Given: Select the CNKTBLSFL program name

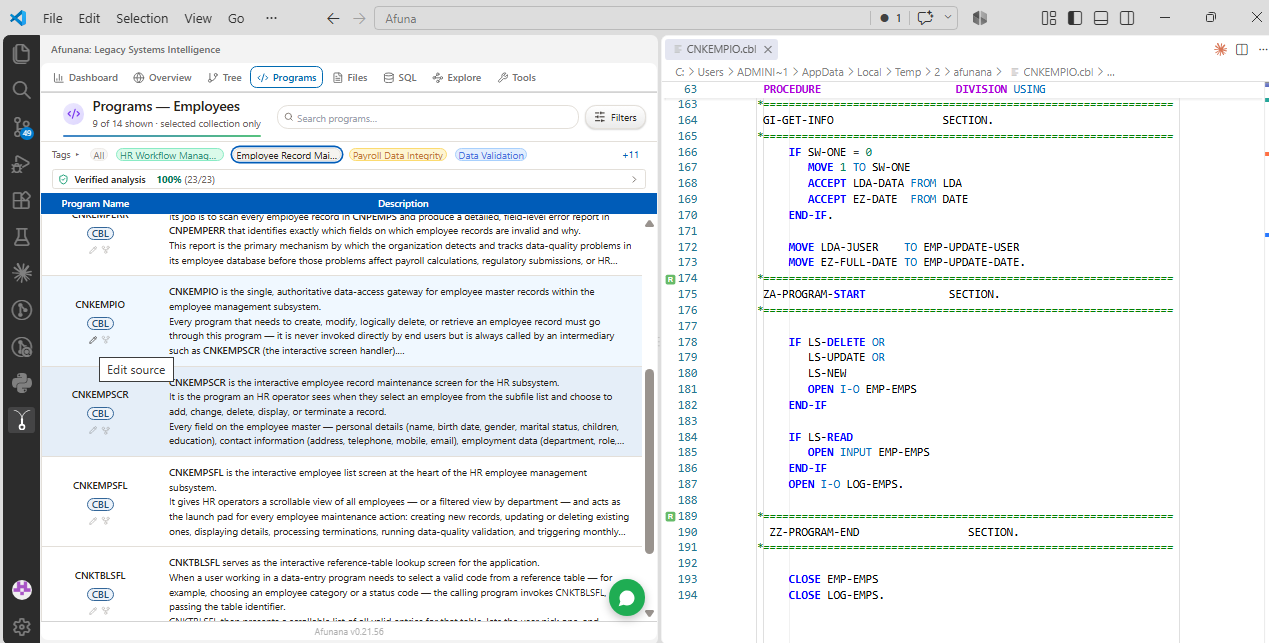Looking at the screenshot, I should pos(100,576).
